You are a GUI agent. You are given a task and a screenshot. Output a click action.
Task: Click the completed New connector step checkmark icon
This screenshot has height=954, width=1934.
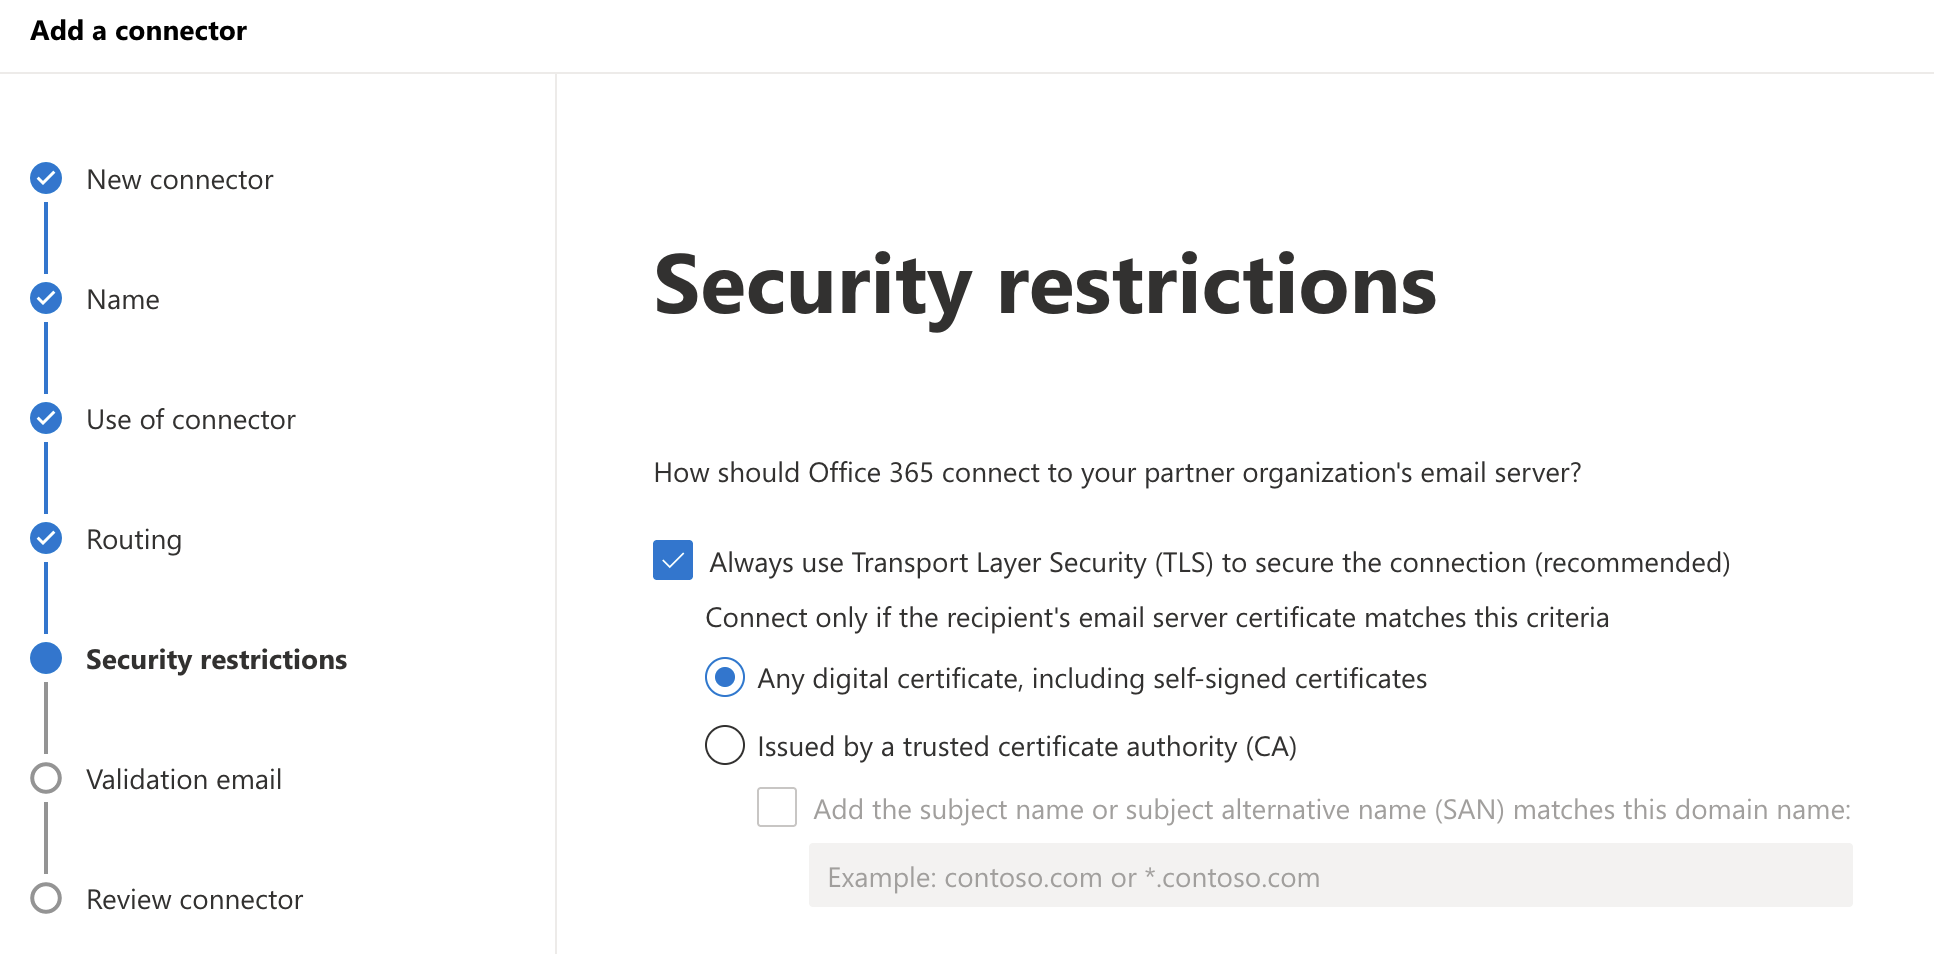[46, 179]
